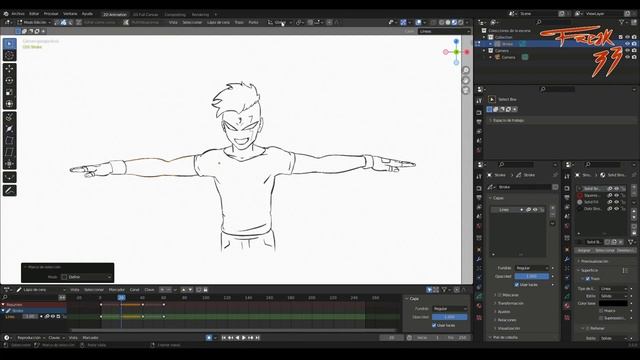Click the current frame marker in timeline
Viewport: 640px width, 360px height.
point(121,298)
